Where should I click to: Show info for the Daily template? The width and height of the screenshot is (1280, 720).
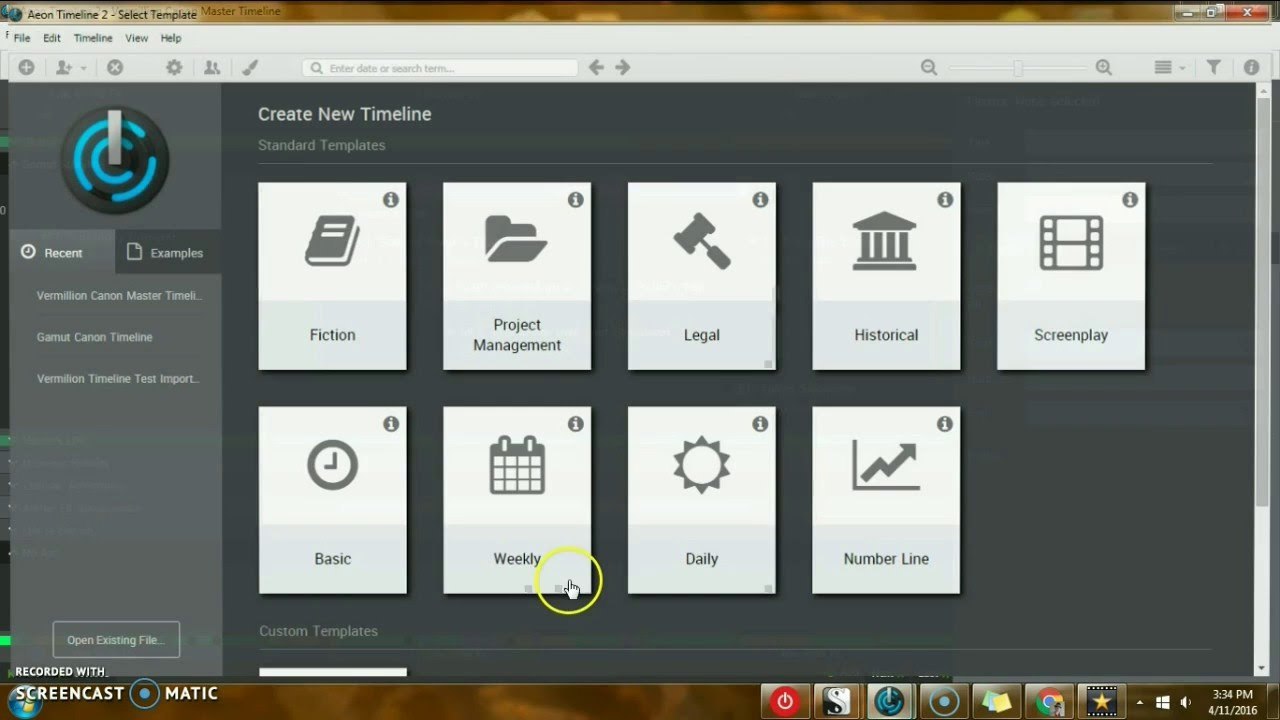(x=760, y=424)
